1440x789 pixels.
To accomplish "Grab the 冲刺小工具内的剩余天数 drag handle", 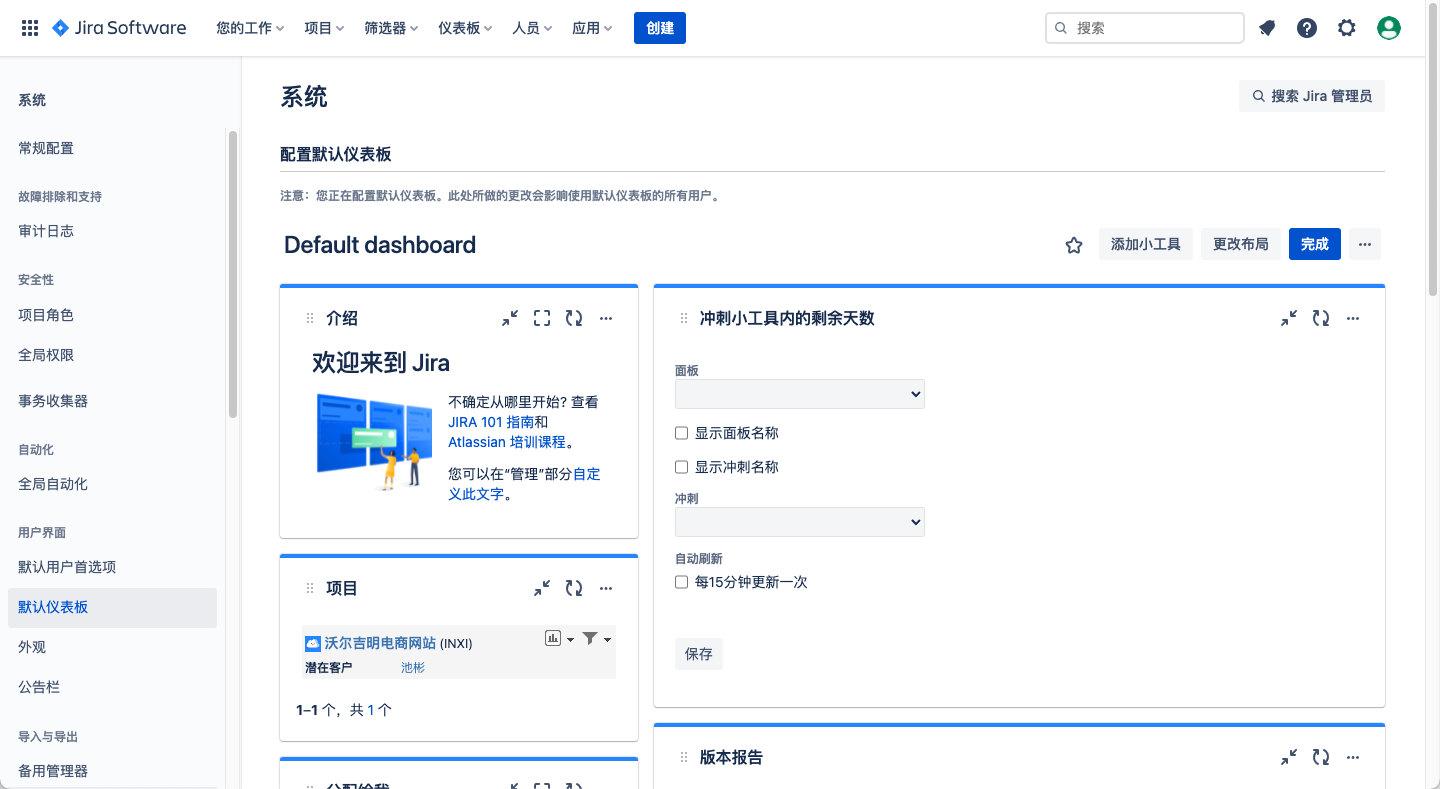I will click(684, 318).
